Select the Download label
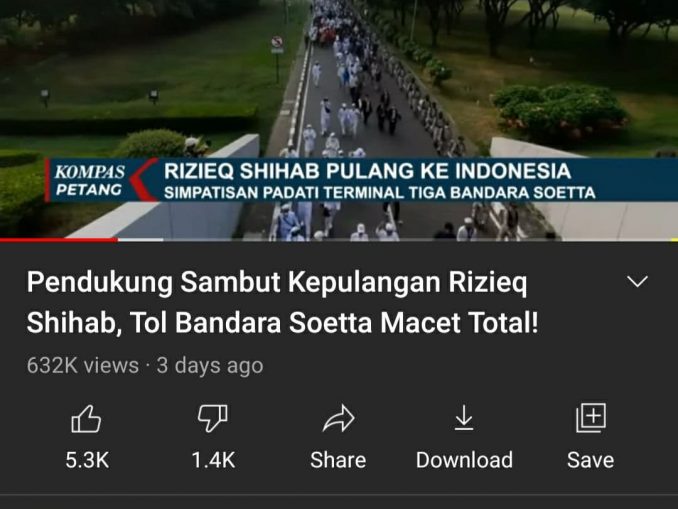This screenshot has height=509, width=678. 464,460
